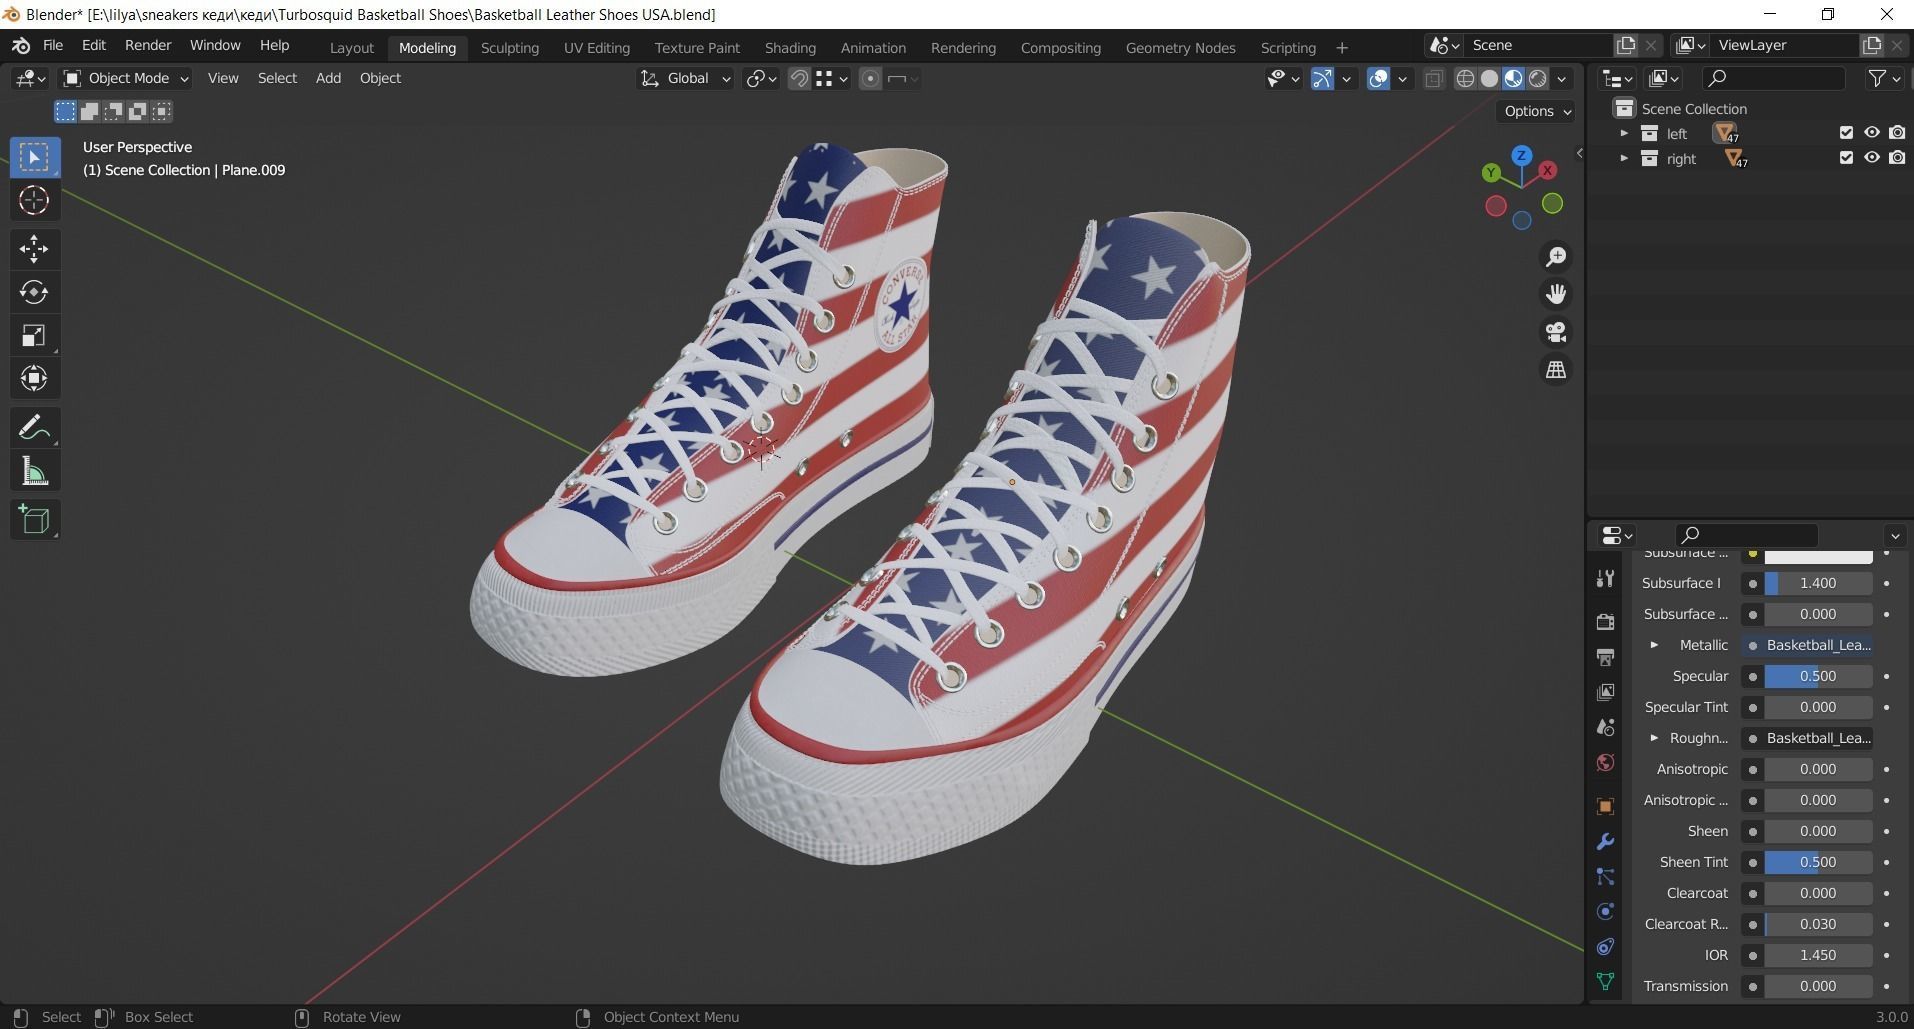Open the File menu

click(53, 45)
